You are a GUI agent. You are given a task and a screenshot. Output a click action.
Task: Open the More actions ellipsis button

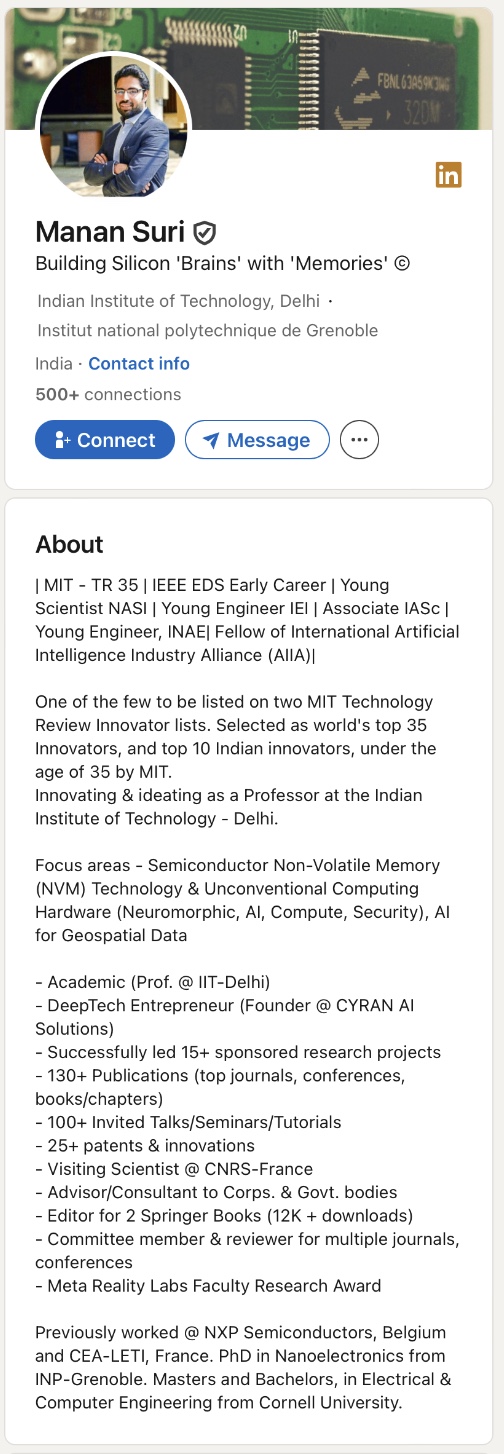coord(360,440)
